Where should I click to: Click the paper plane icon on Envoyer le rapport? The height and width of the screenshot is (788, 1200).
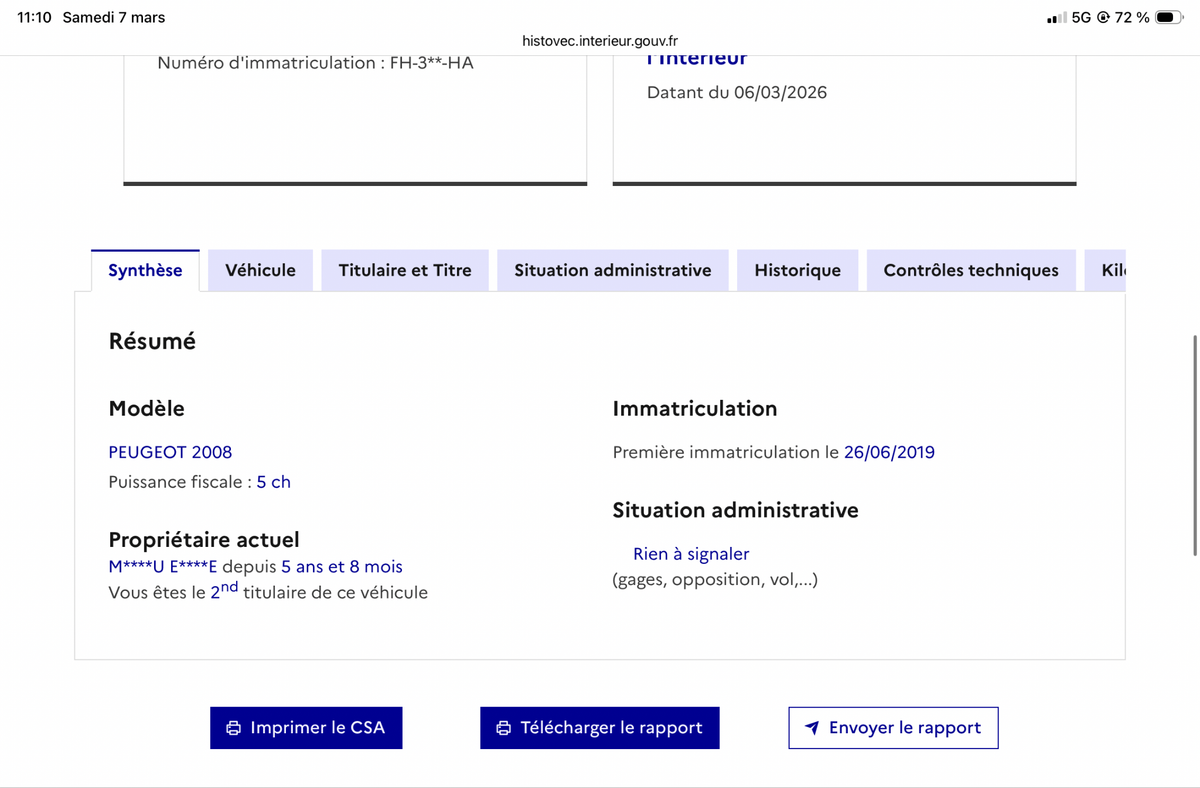pos(812,728)
